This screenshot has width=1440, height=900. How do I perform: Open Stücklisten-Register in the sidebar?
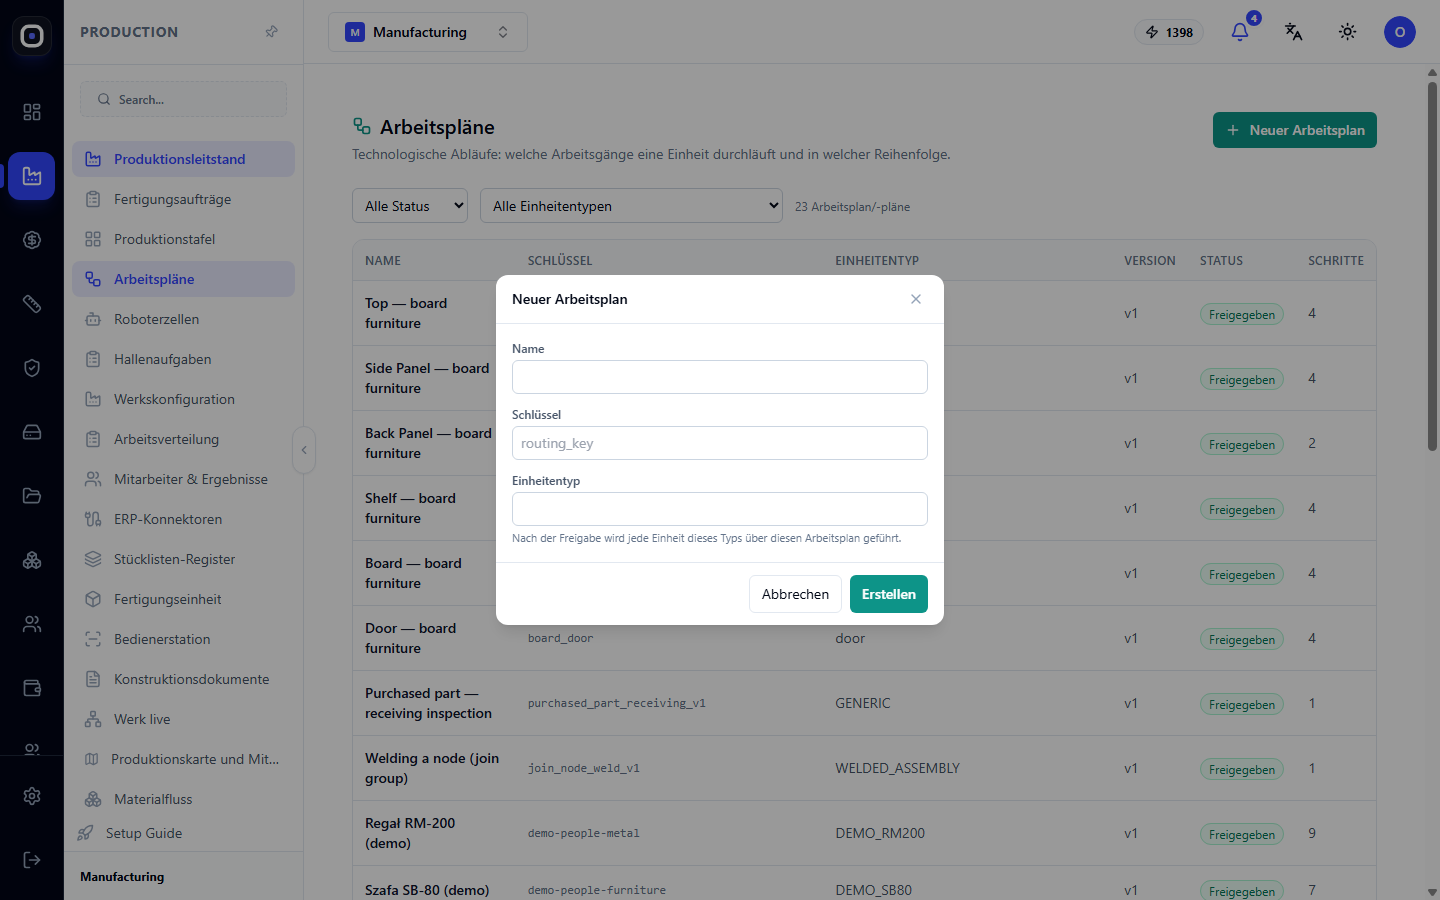tap(184, 559)
